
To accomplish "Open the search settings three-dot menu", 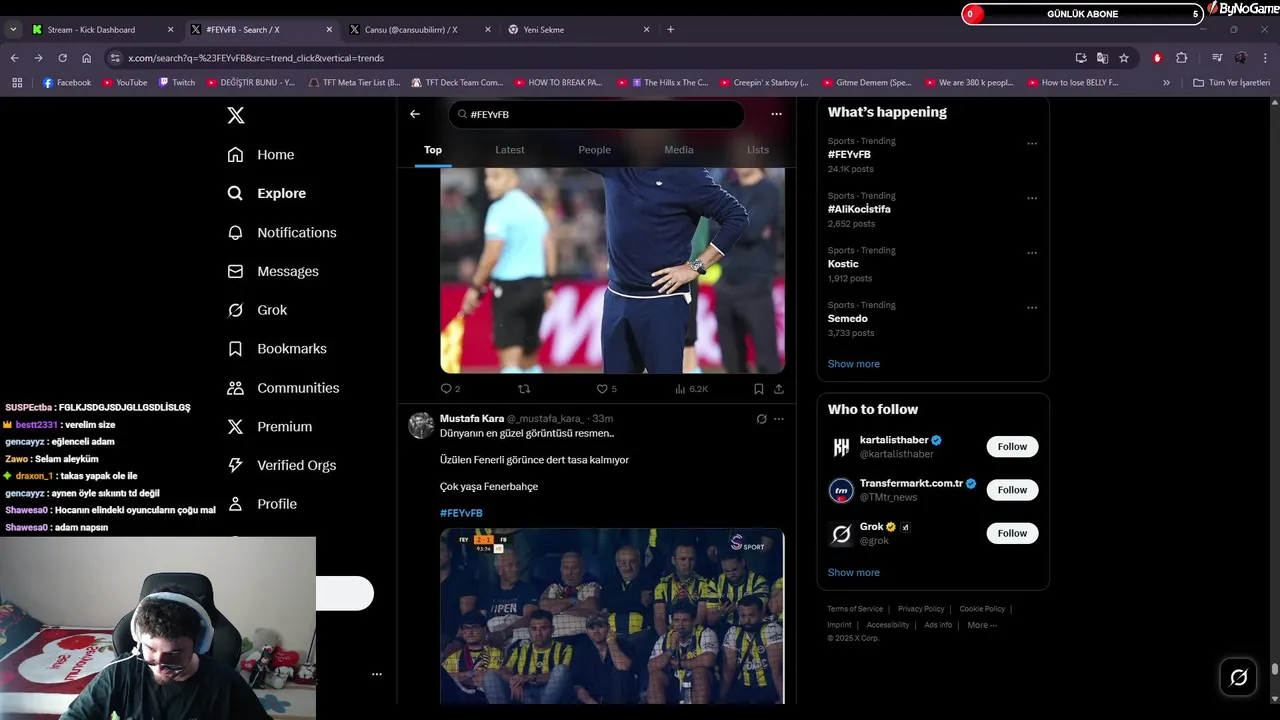I will (776, 114).
